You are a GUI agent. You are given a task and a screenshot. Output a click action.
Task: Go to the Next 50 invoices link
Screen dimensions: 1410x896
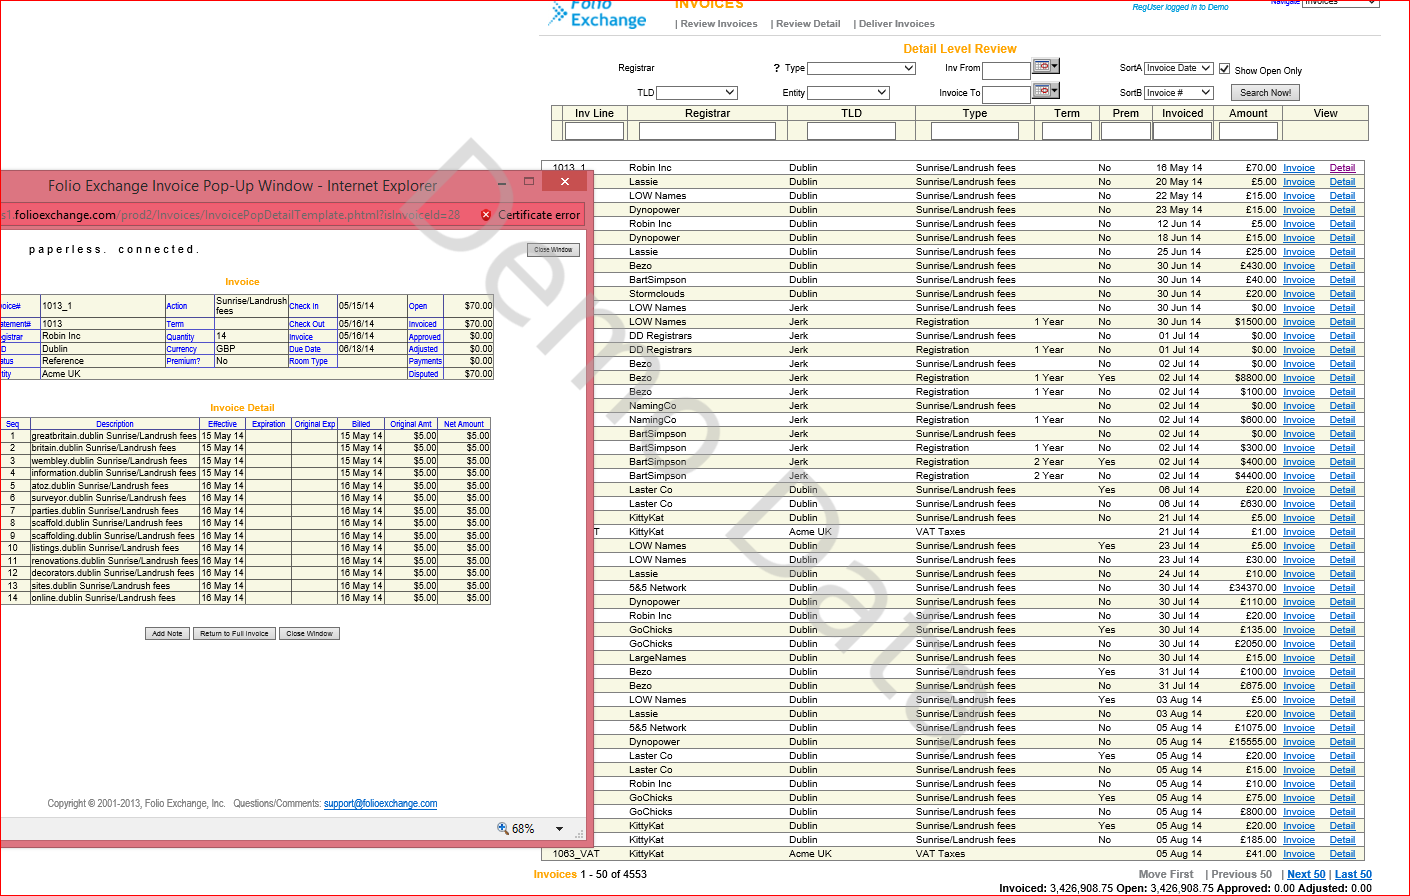pos(1306,874)
